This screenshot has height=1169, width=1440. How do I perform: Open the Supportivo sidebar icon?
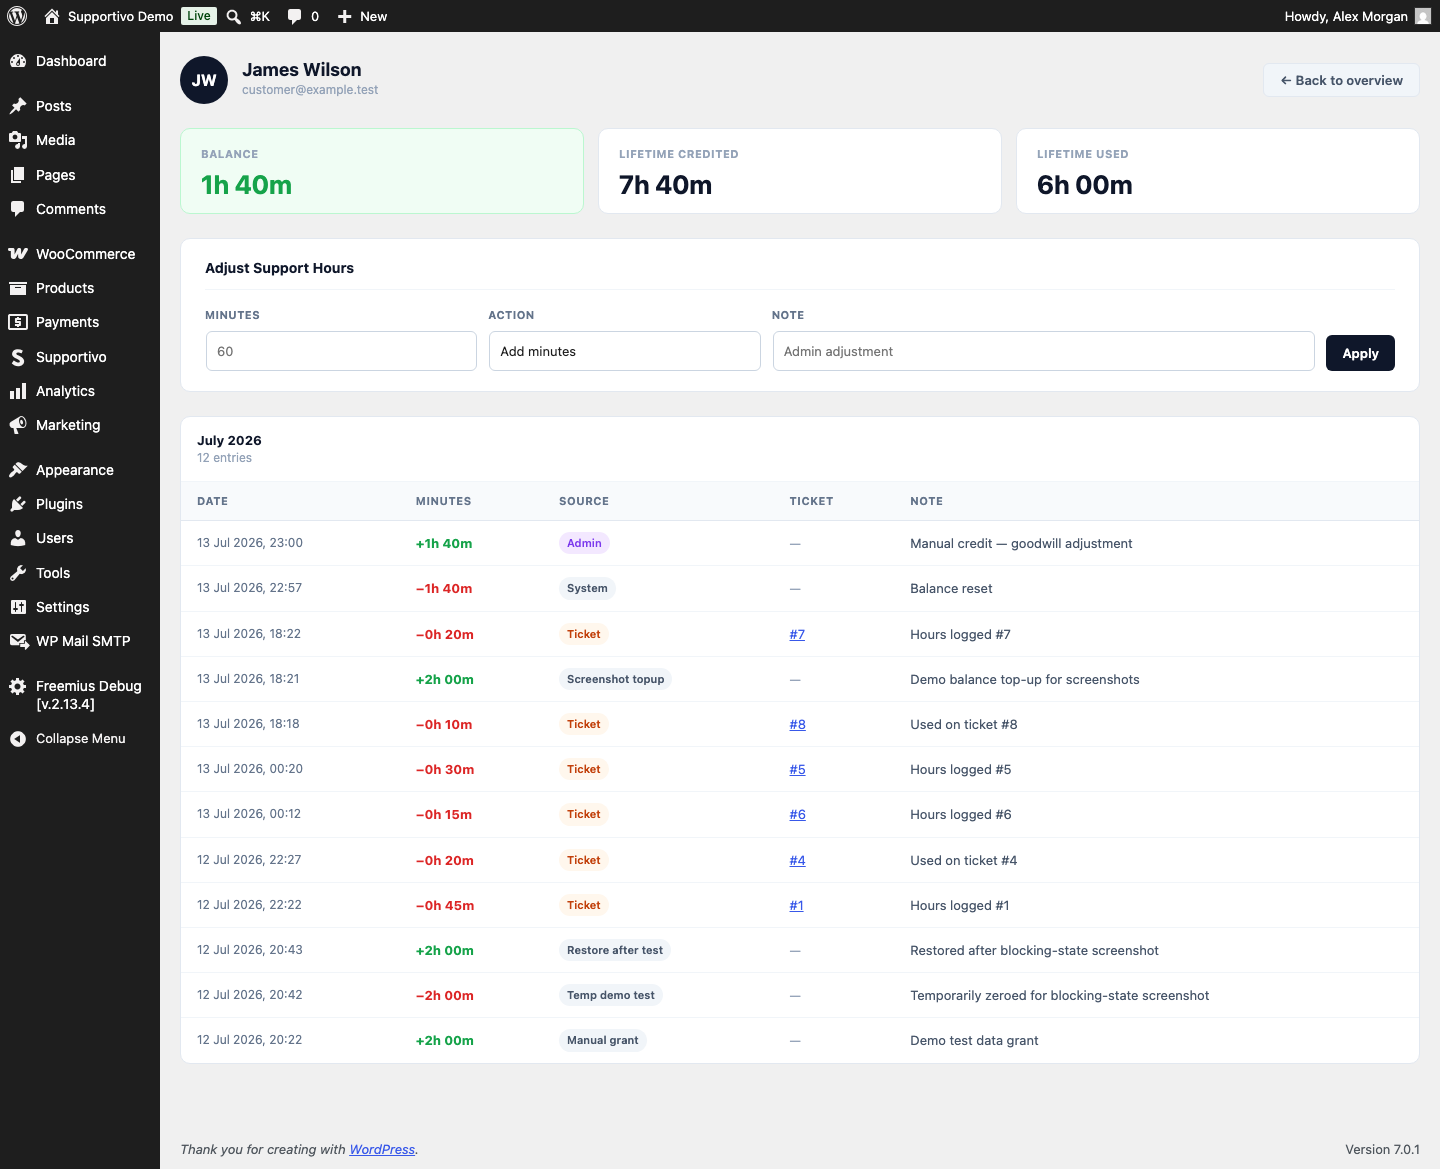click(18, 357)
